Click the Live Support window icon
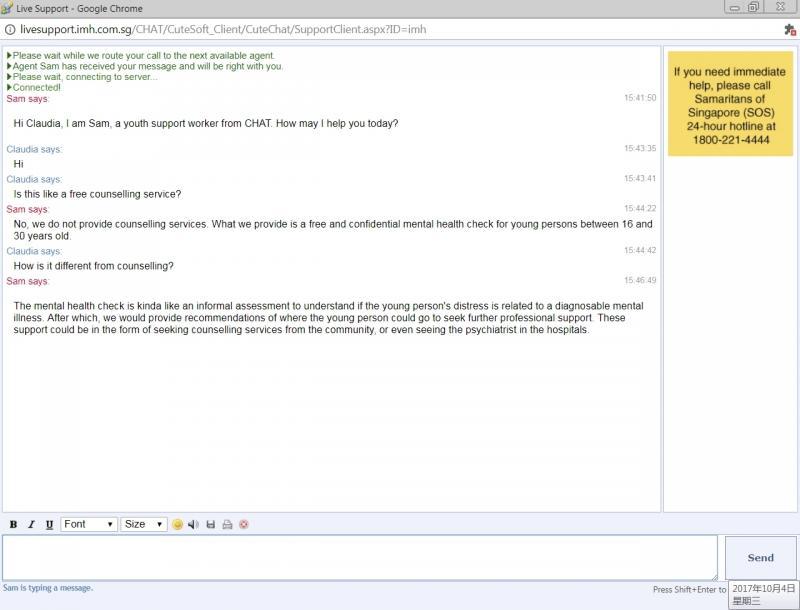 (7, 8)
